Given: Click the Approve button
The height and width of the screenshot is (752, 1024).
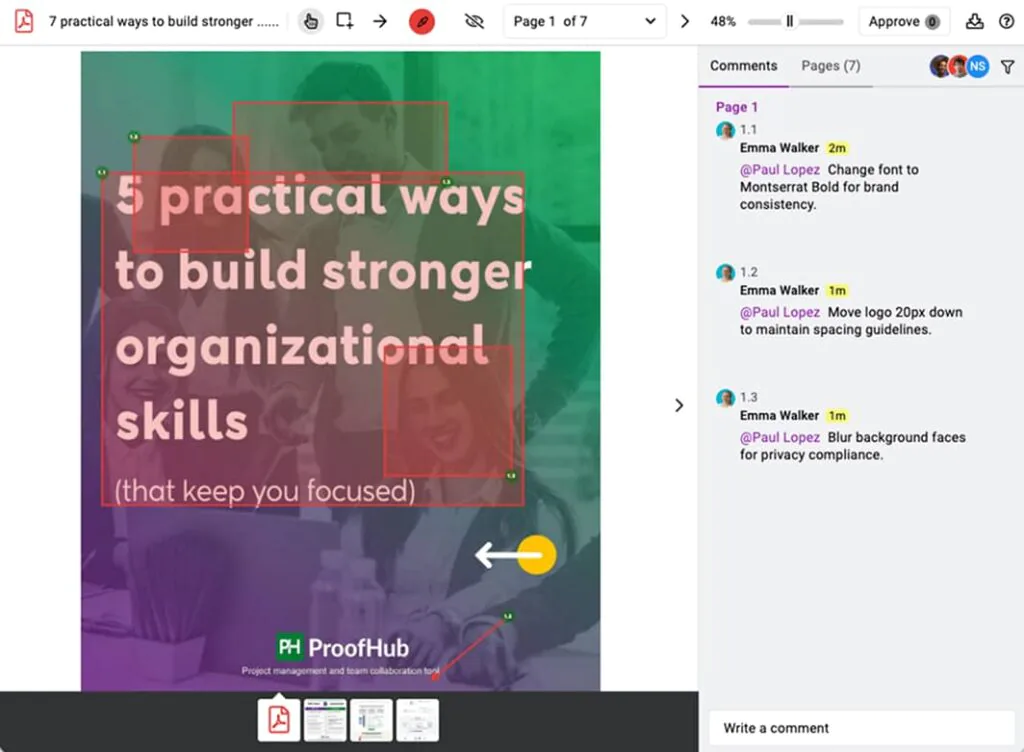Looking at the screenshot, I should [903, 21].
